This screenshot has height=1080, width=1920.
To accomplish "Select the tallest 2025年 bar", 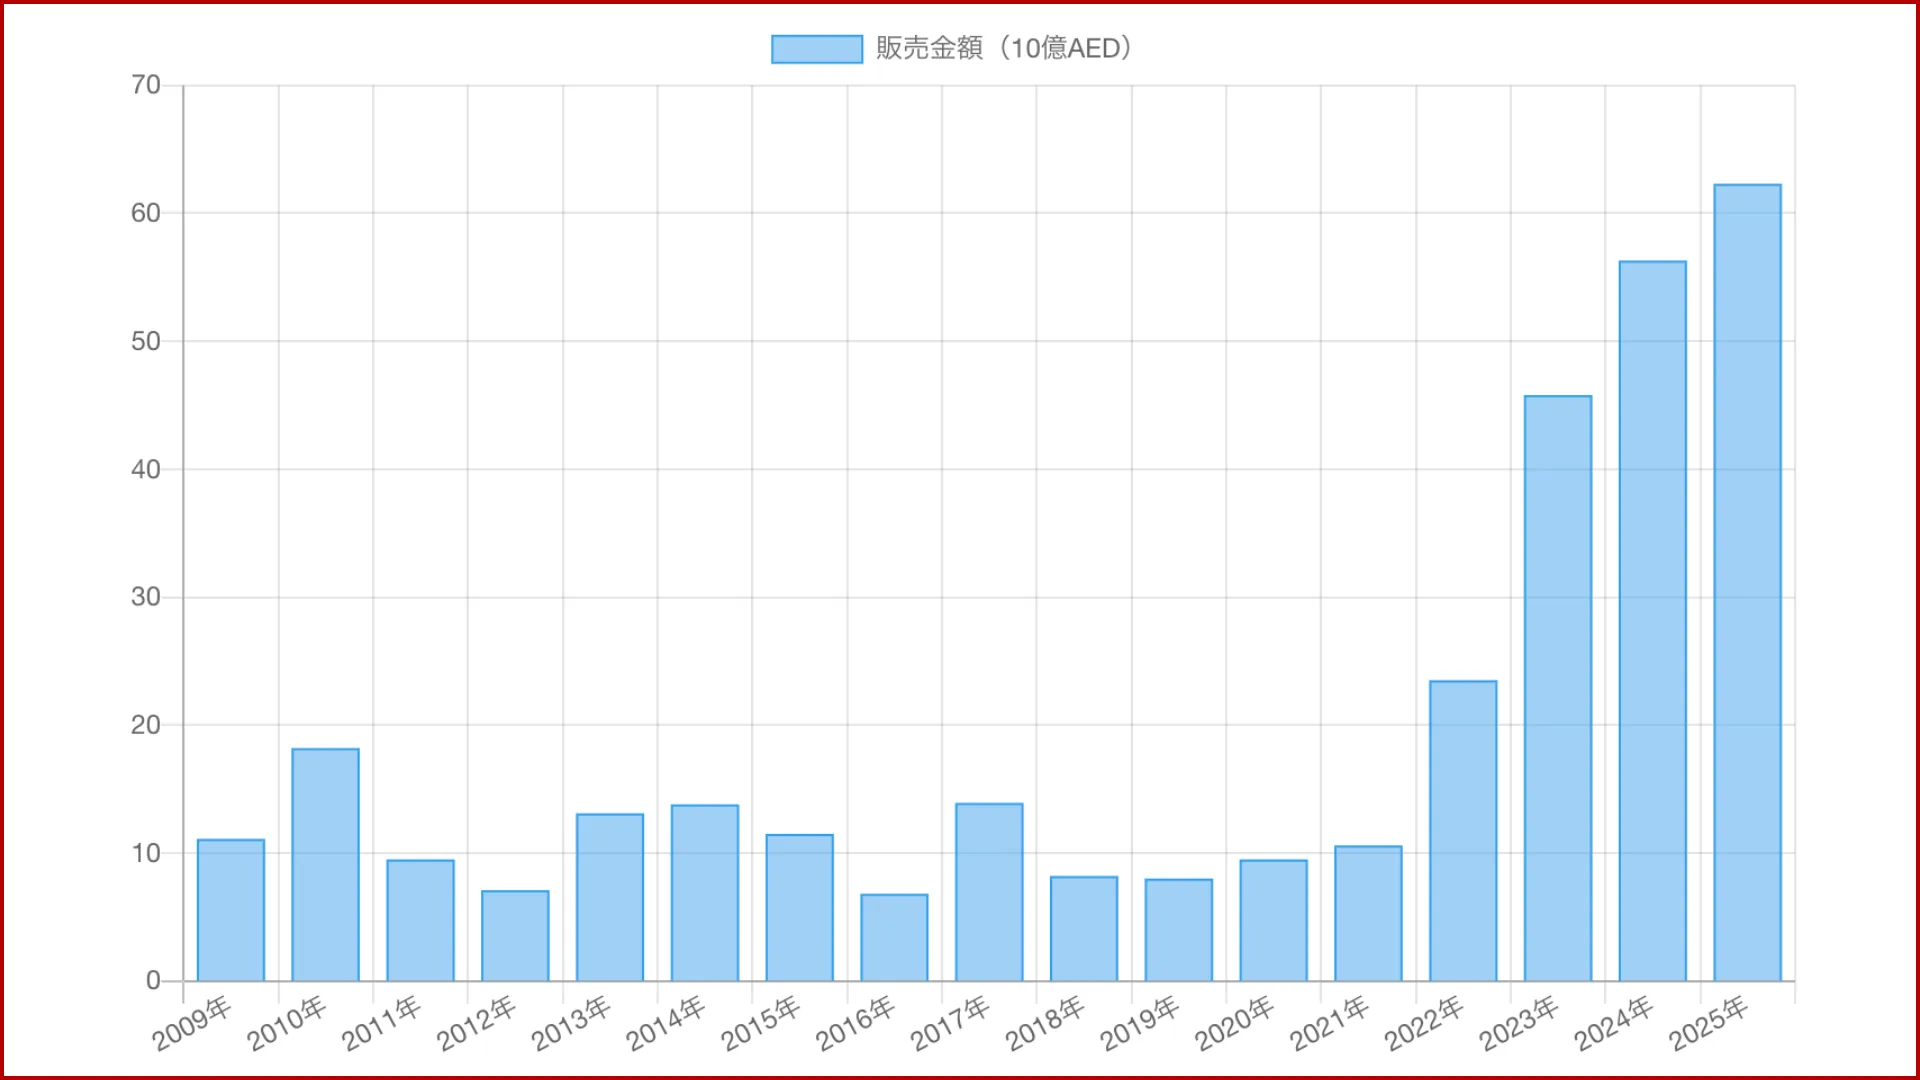I will pos(1747,583).
